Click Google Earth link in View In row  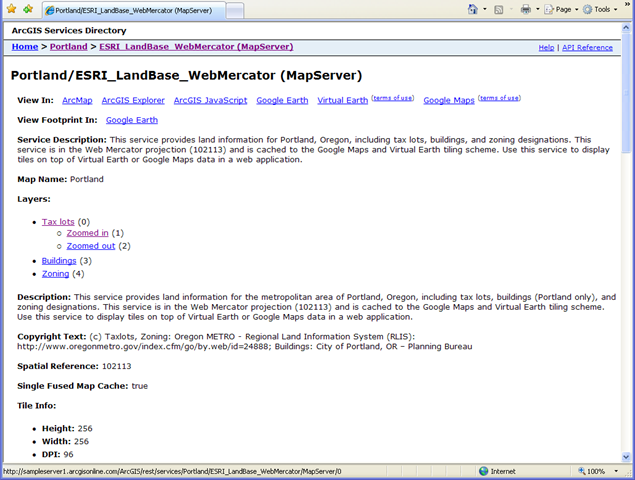[282, 100]
